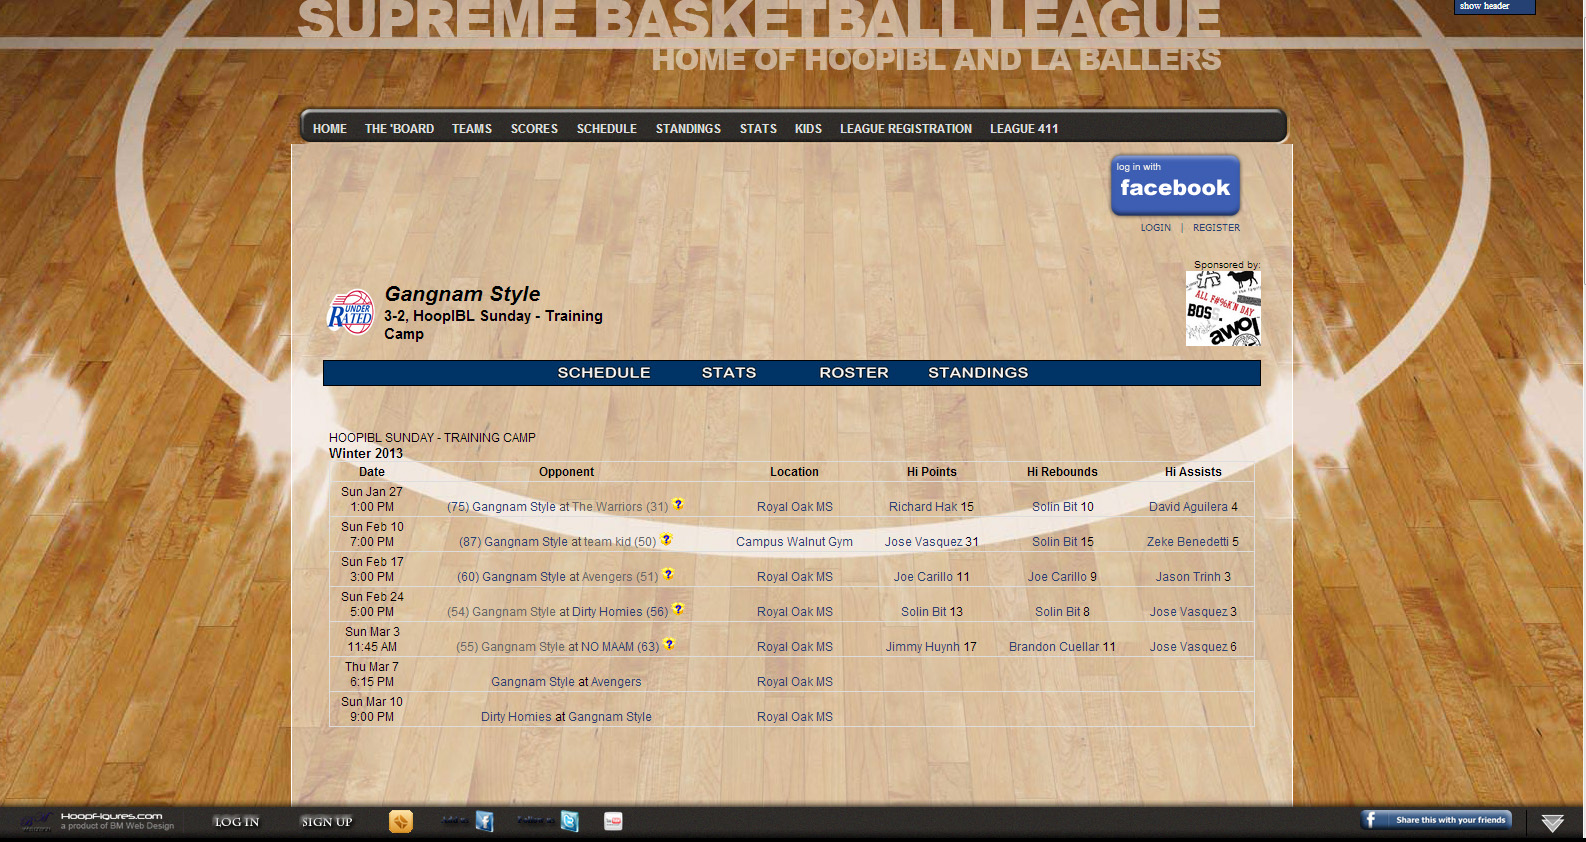Screen dimensions: 1586x842
Task: Log in with Facebook button
Action: click(x=1175, y=185)
